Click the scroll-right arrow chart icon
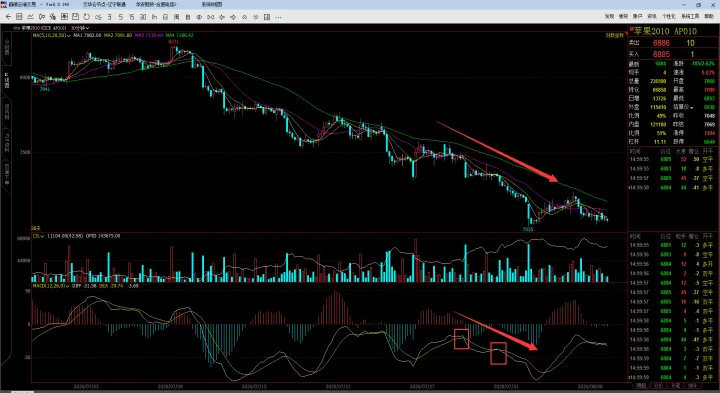 pos(233,17)
